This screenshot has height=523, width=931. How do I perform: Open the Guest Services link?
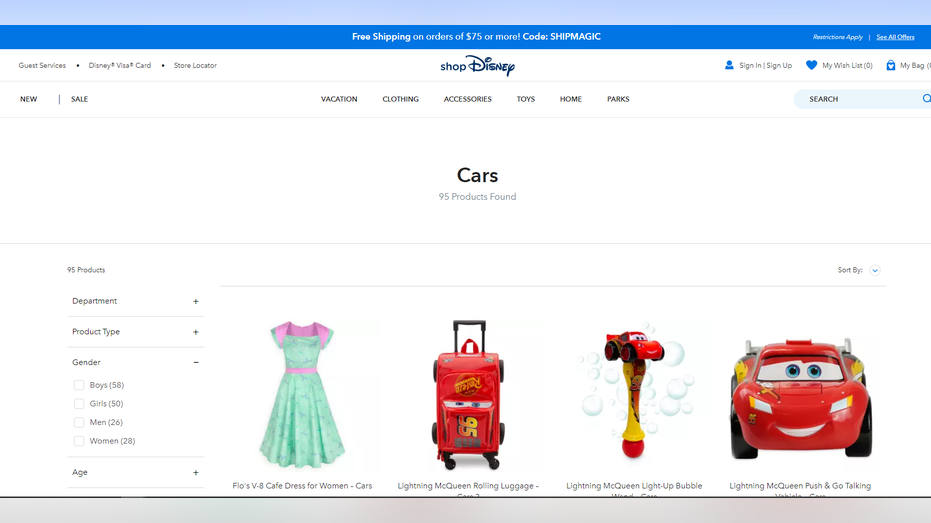point(42,65)
